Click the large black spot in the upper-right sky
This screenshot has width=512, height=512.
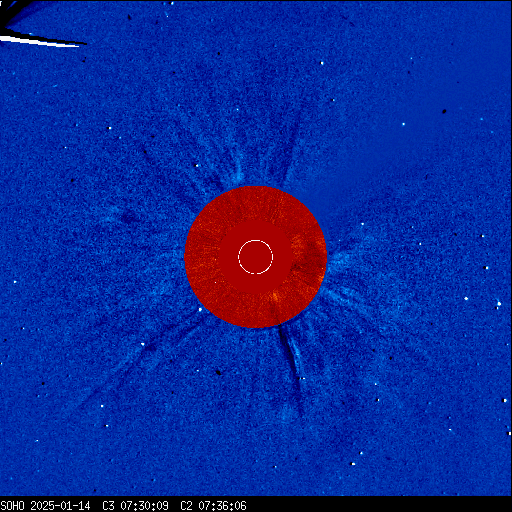(x=444, y=111)
